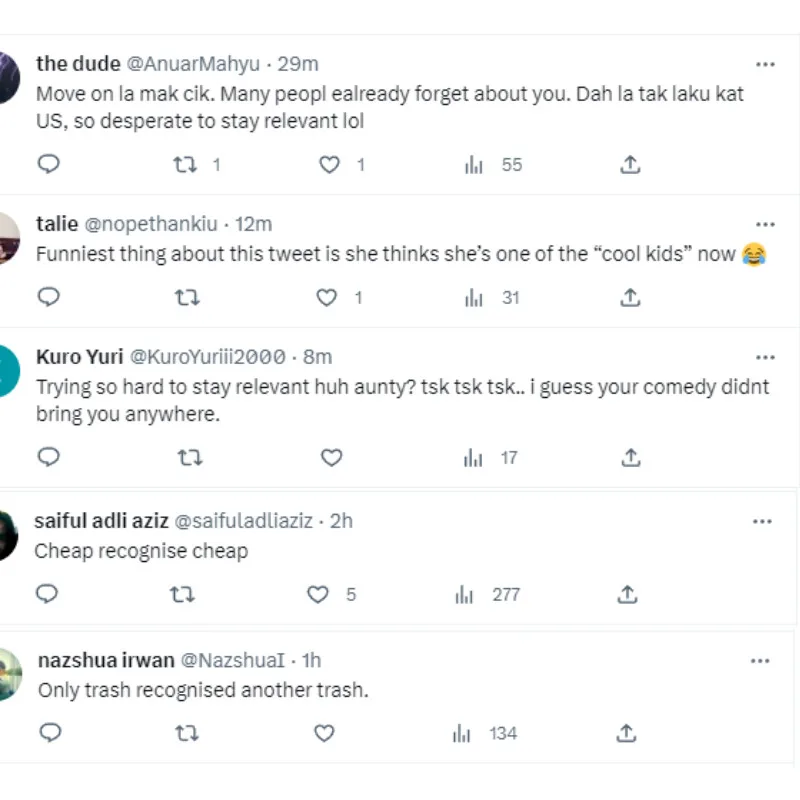The height and width of the screenshot is (800, 800).
Task: Open more options on talie's tweet
Action: pyautogui.click(x=765, y=224)
